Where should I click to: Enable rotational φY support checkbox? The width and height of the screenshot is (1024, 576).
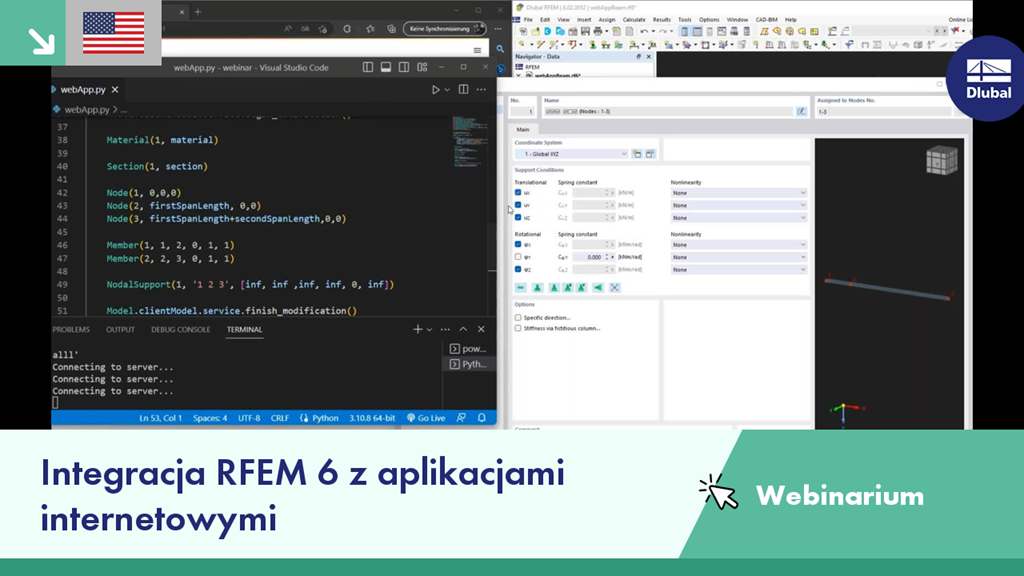(x=518, y=257)
